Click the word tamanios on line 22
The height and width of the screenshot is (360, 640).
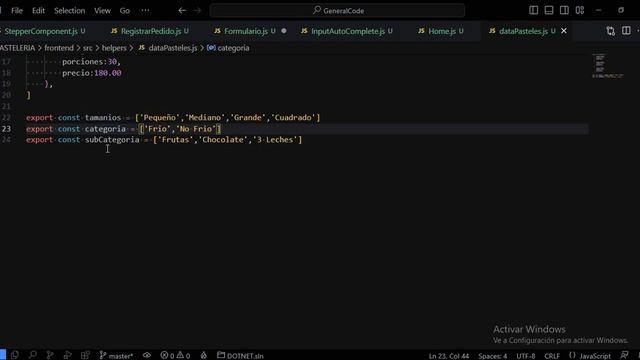(103, 118)
